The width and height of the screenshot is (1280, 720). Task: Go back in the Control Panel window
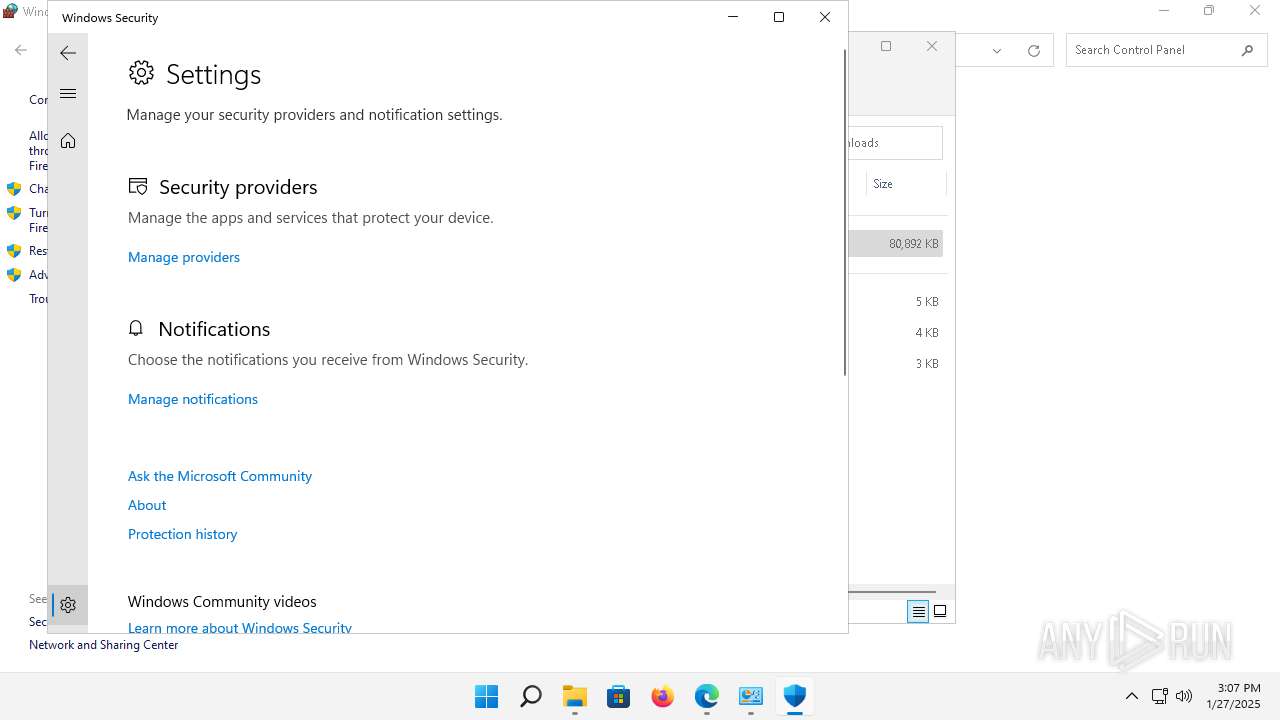[x=21, y=50]
